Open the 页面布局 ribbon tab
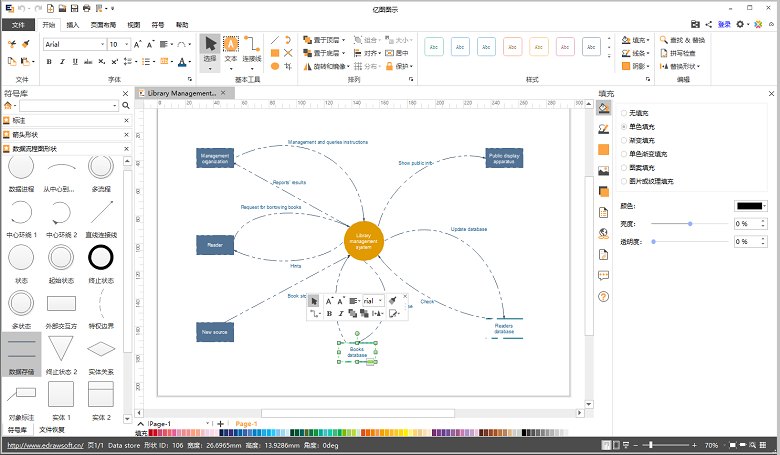The width and height of the screenshot is (780, 455). click(x=104, y=23)
